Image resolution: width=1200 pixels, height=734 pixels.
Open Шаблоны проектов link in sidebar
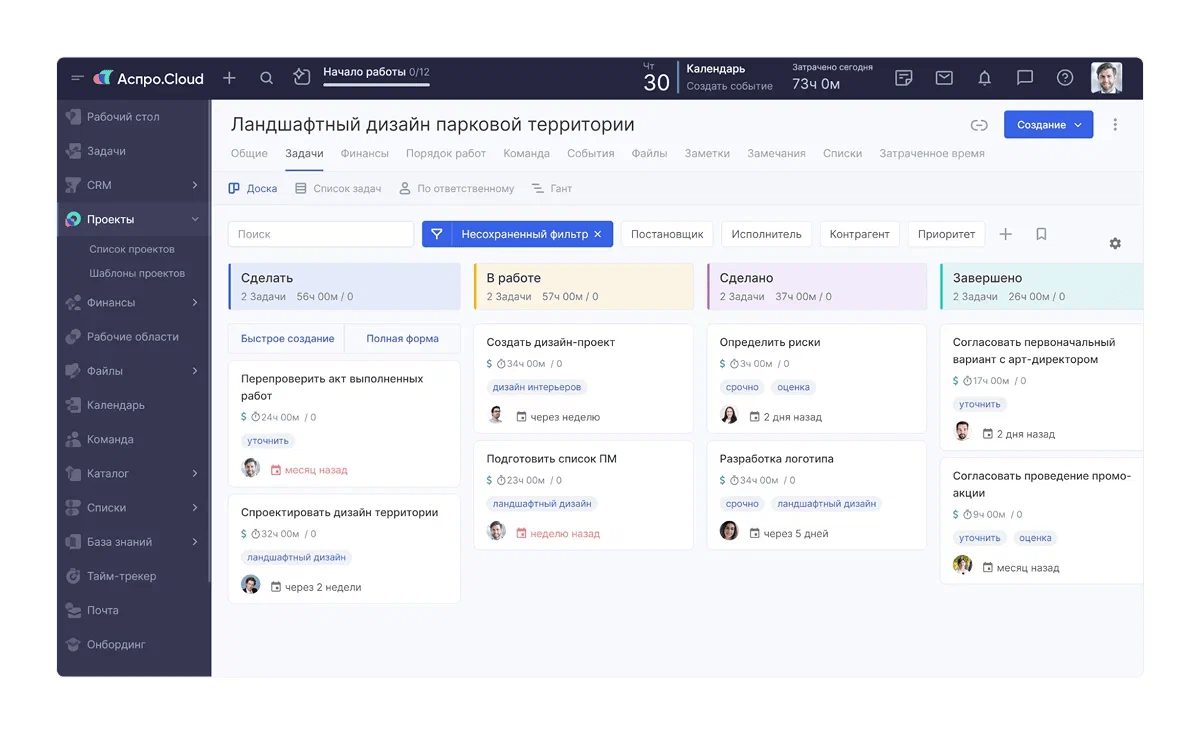(136, 273)
